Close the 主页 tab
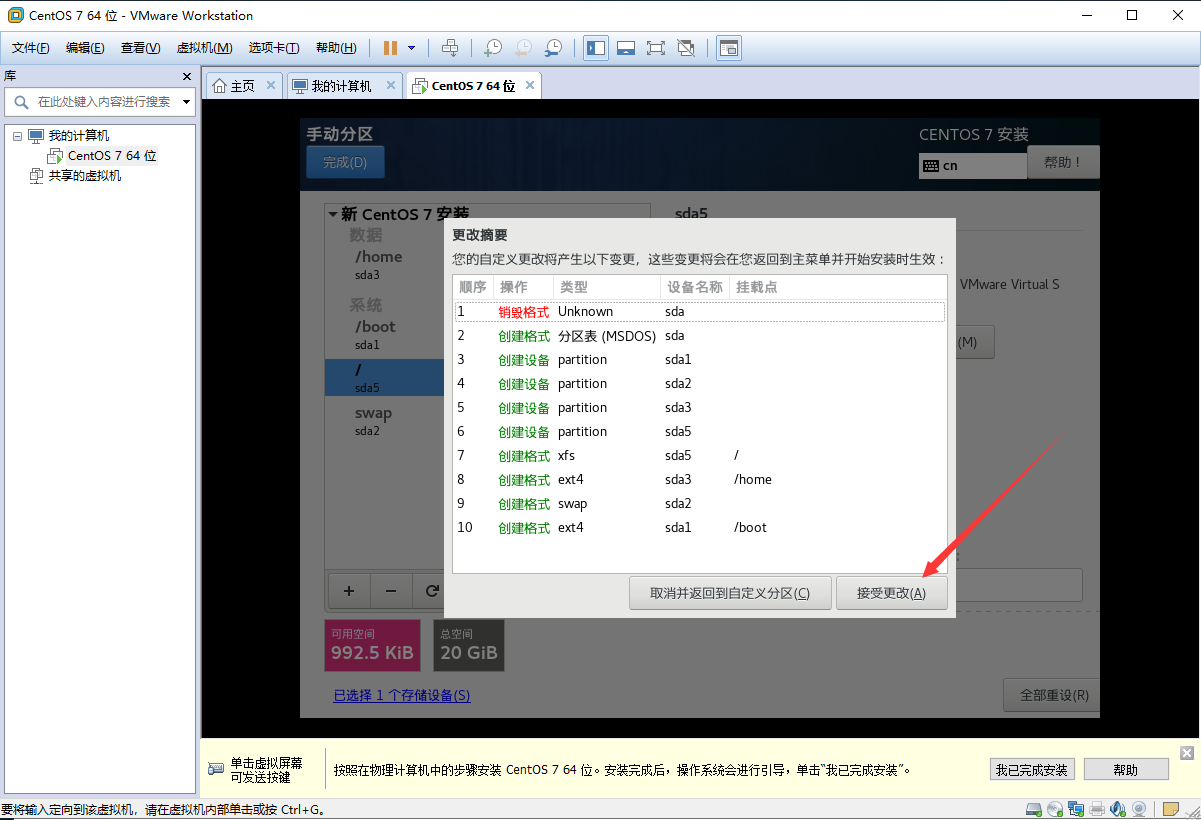The image size is (1201, 820). 270,86
